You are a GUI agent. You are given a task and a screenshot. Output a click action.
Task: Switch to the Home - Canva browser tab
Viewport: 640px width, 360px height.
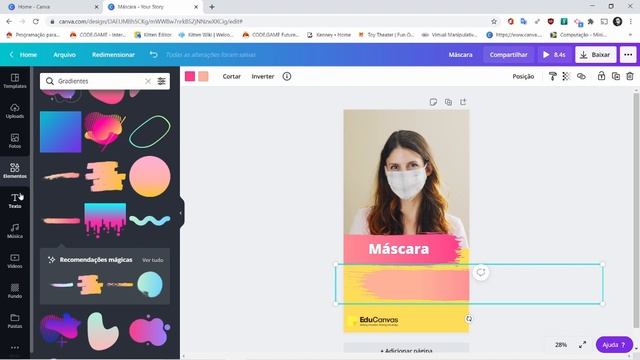click(x=53, y=7)
